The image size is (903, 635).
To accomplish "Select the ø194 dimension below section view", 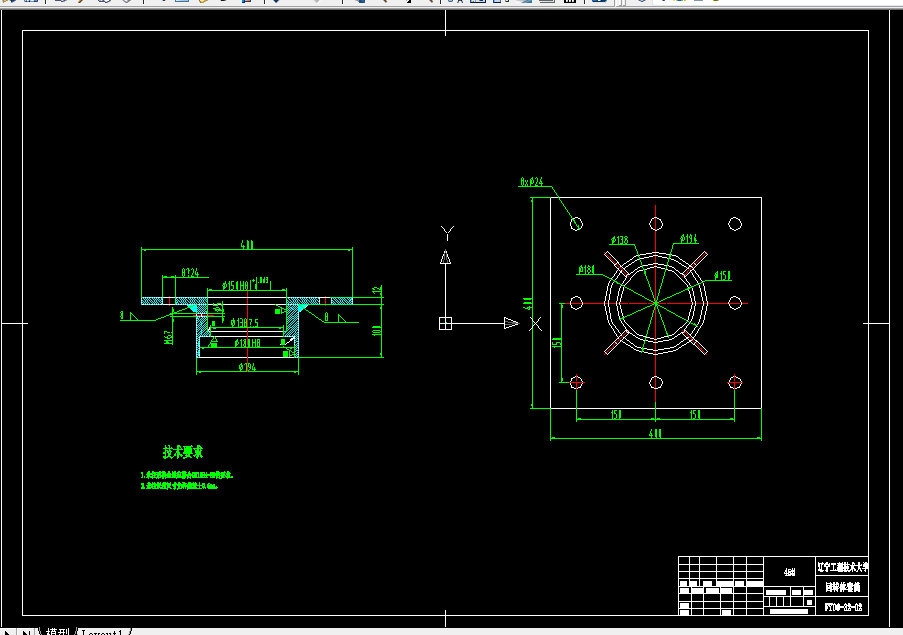I will [247, 367].
